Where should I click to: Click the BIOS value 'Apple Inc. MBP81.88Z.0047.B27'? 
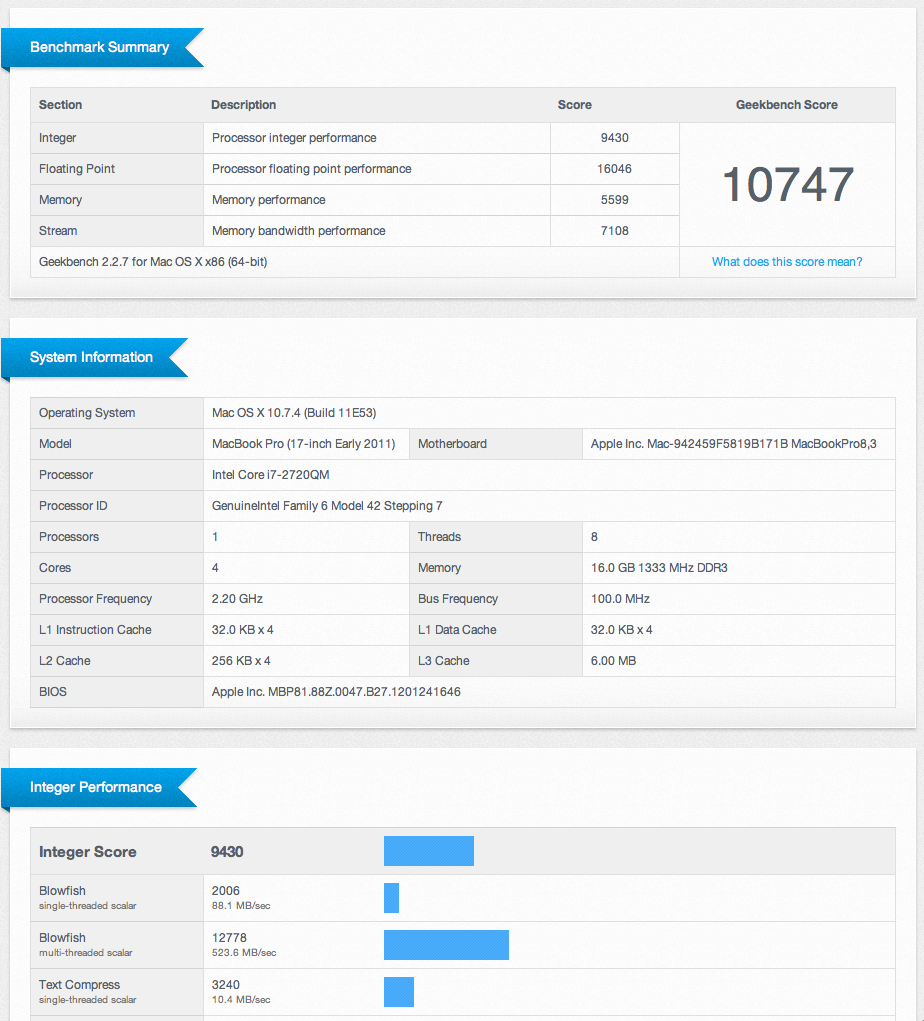pos(336,692)
